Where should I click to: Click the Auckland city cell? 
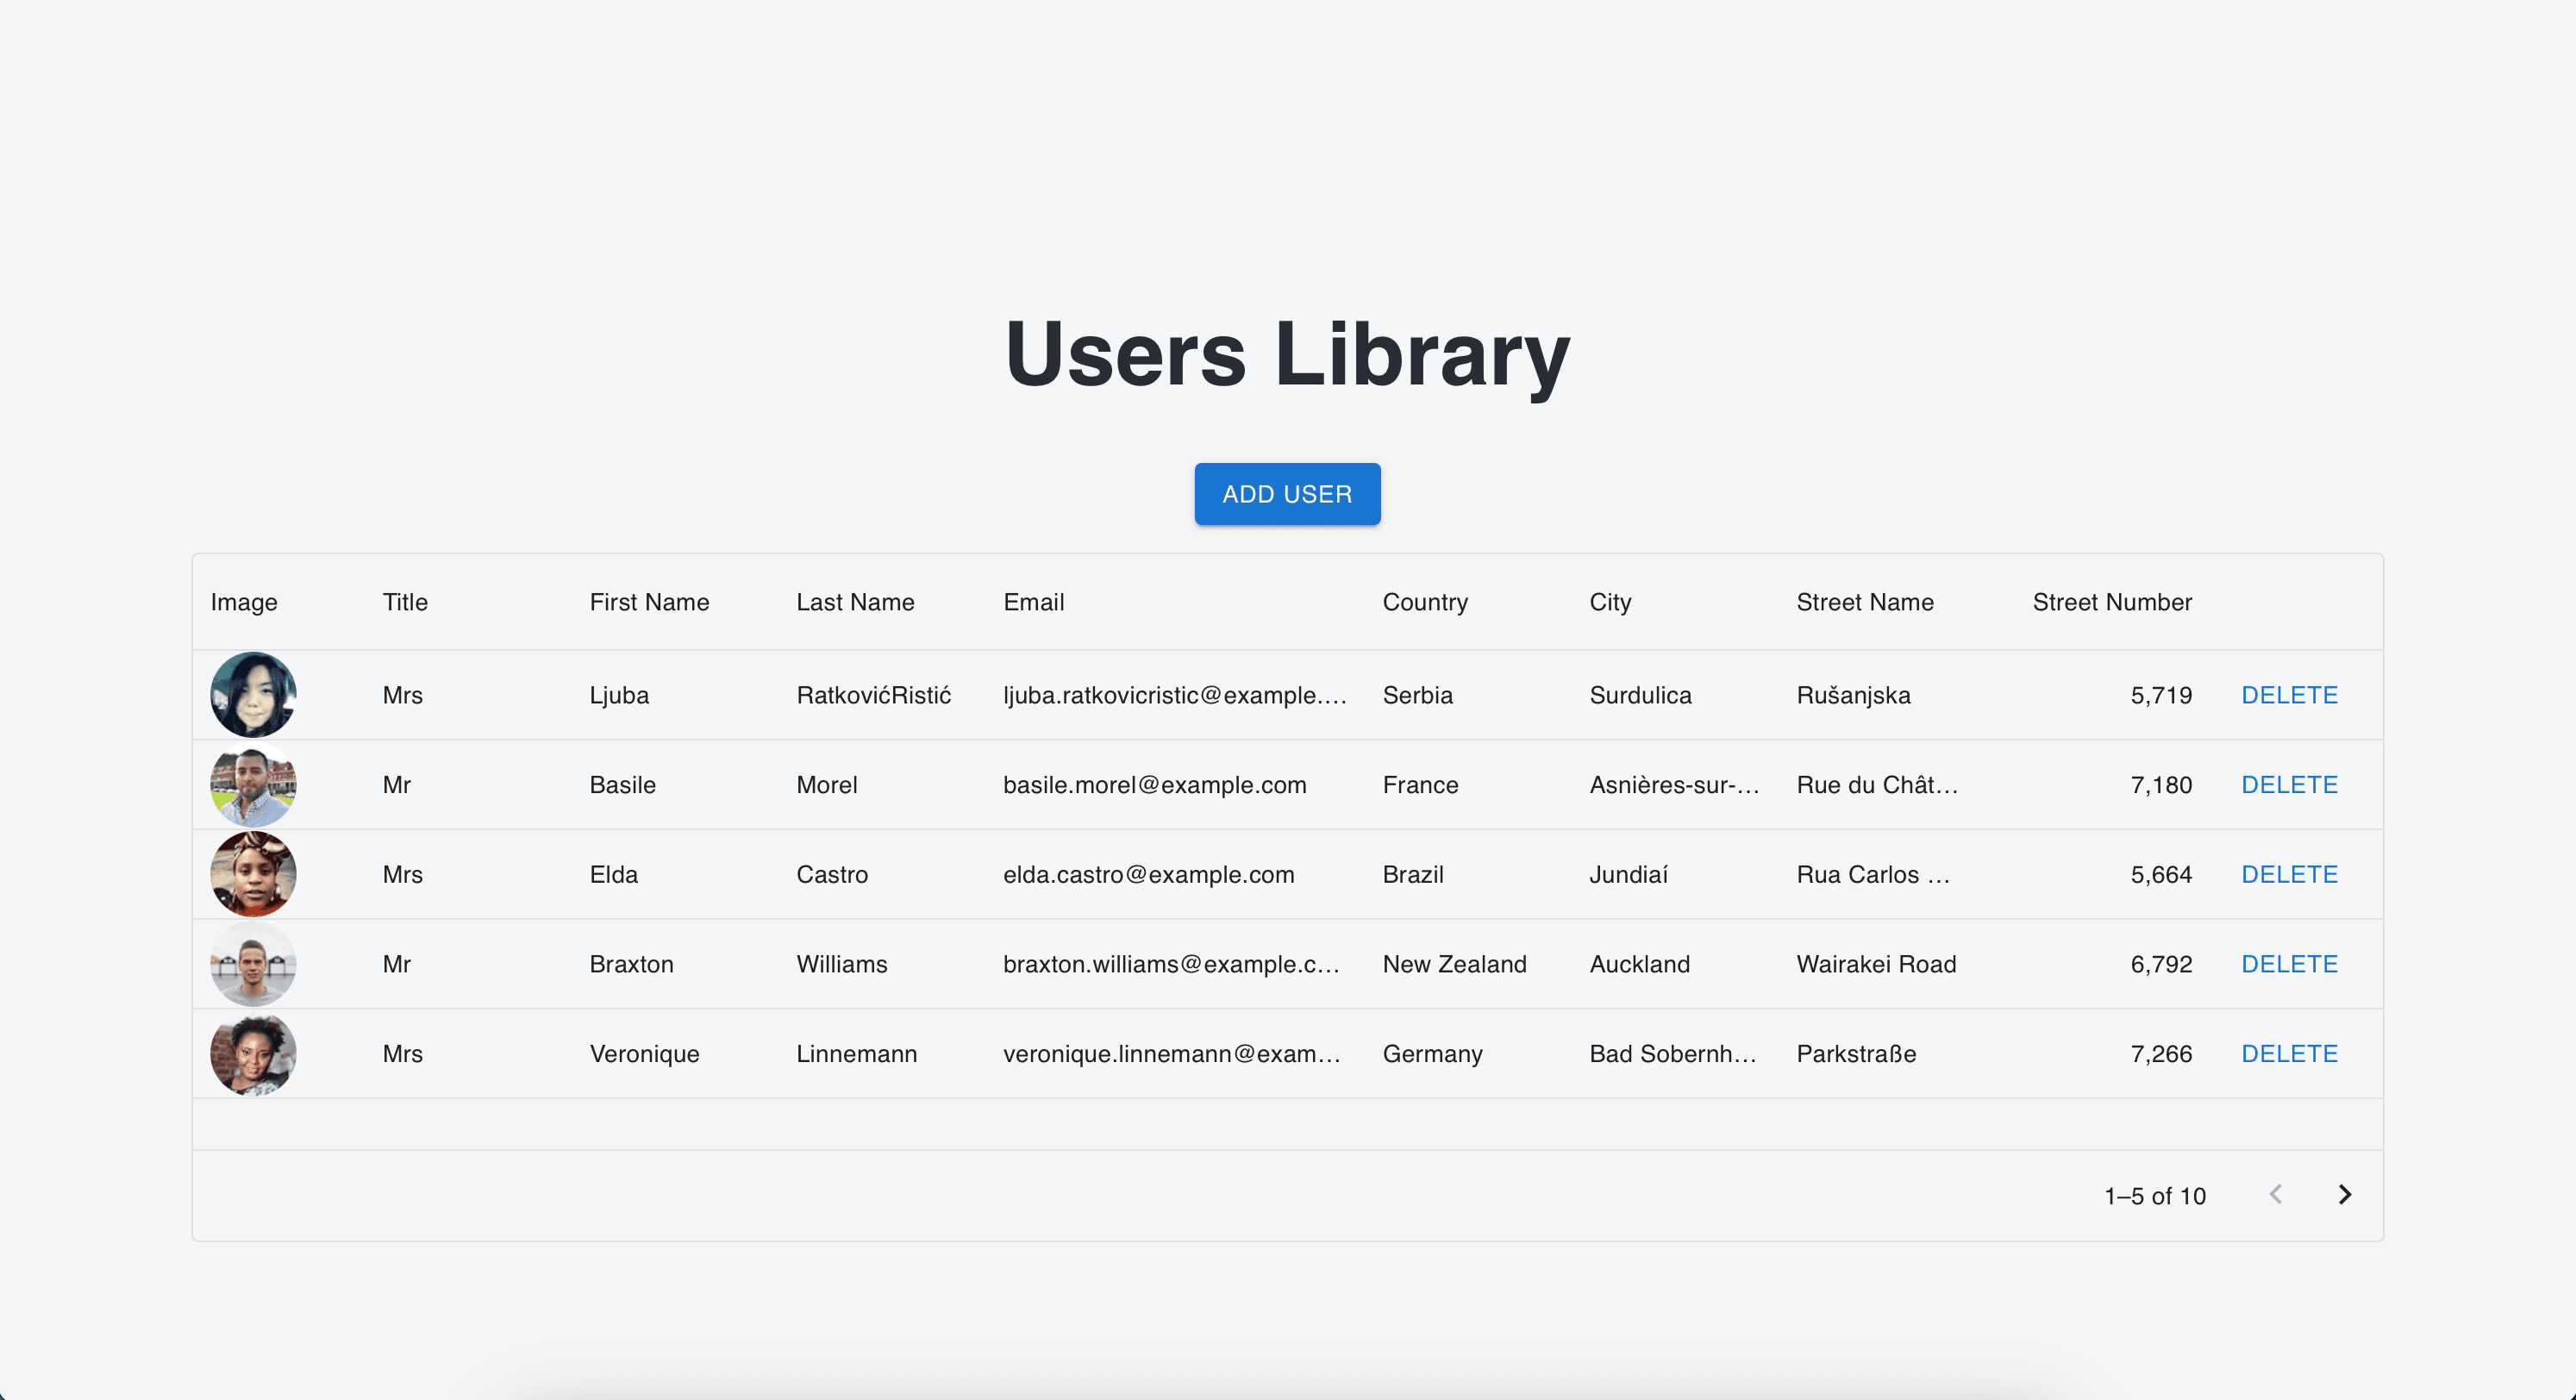click(x=1639, y=964)
